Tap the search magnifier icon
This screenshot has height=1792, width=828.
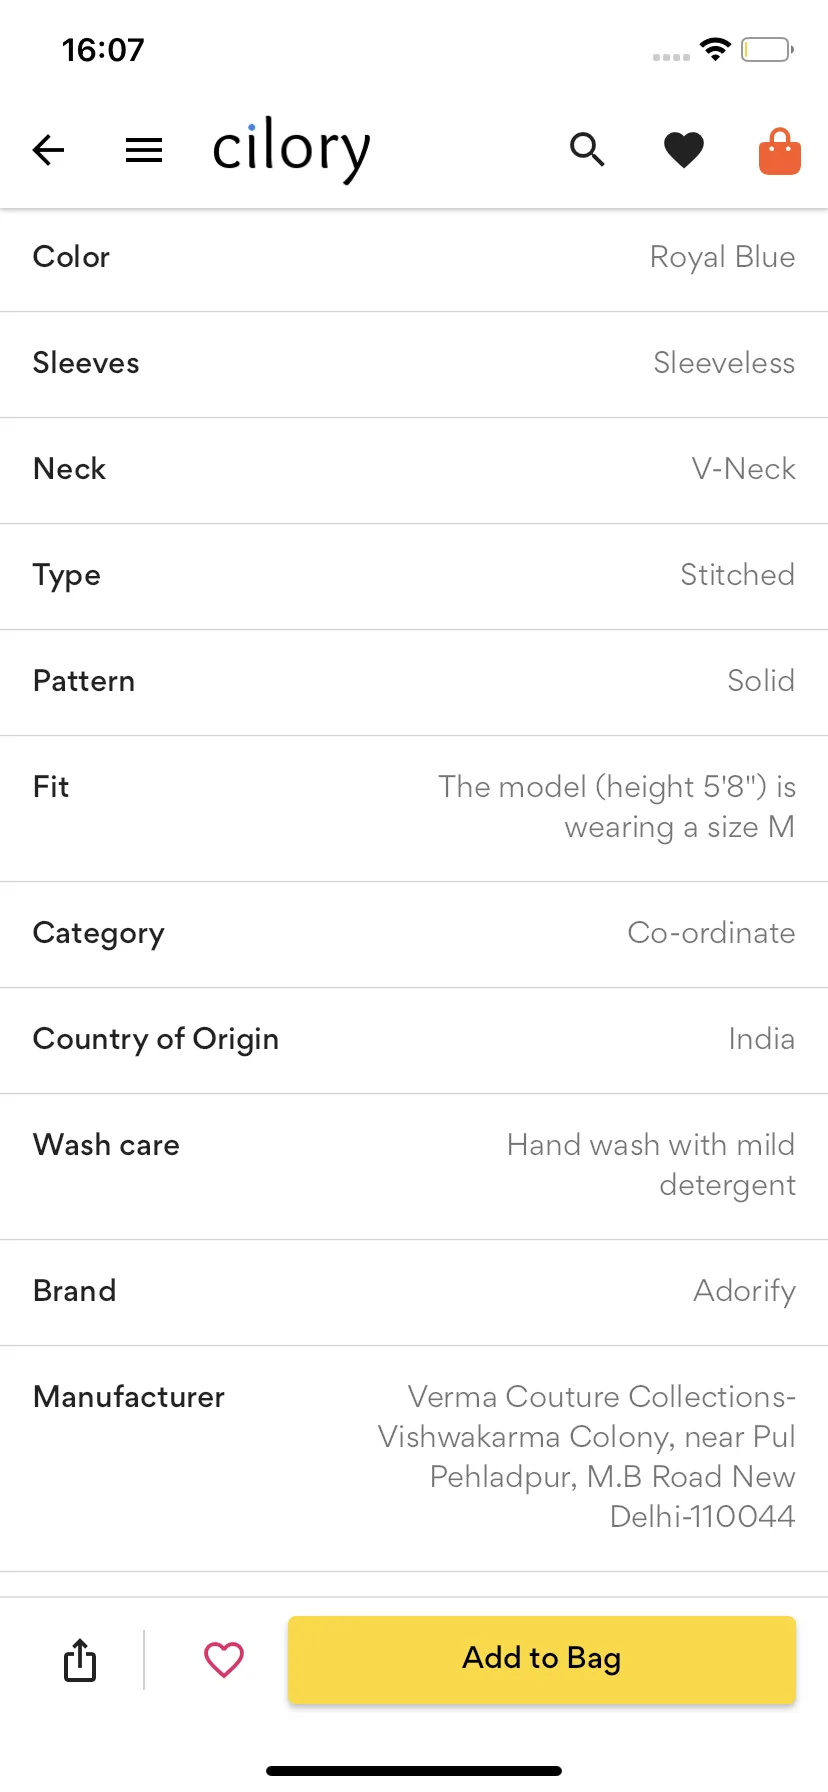587,150
